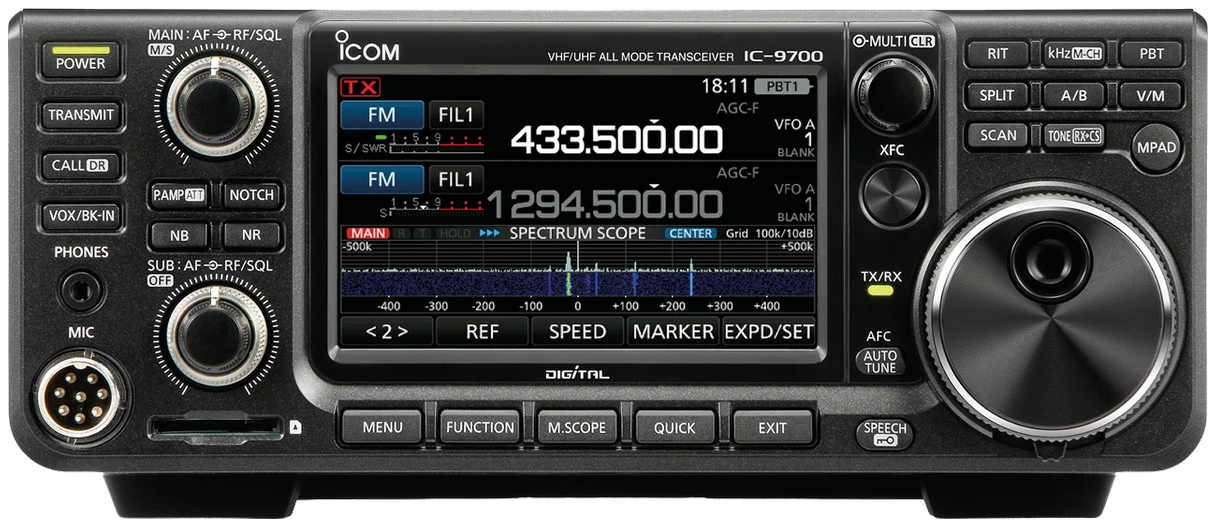The width and height of the screenshot is (1216, 527).
Task: Start SCAN with the SCAN button
Action: click(x=997, y=135)
